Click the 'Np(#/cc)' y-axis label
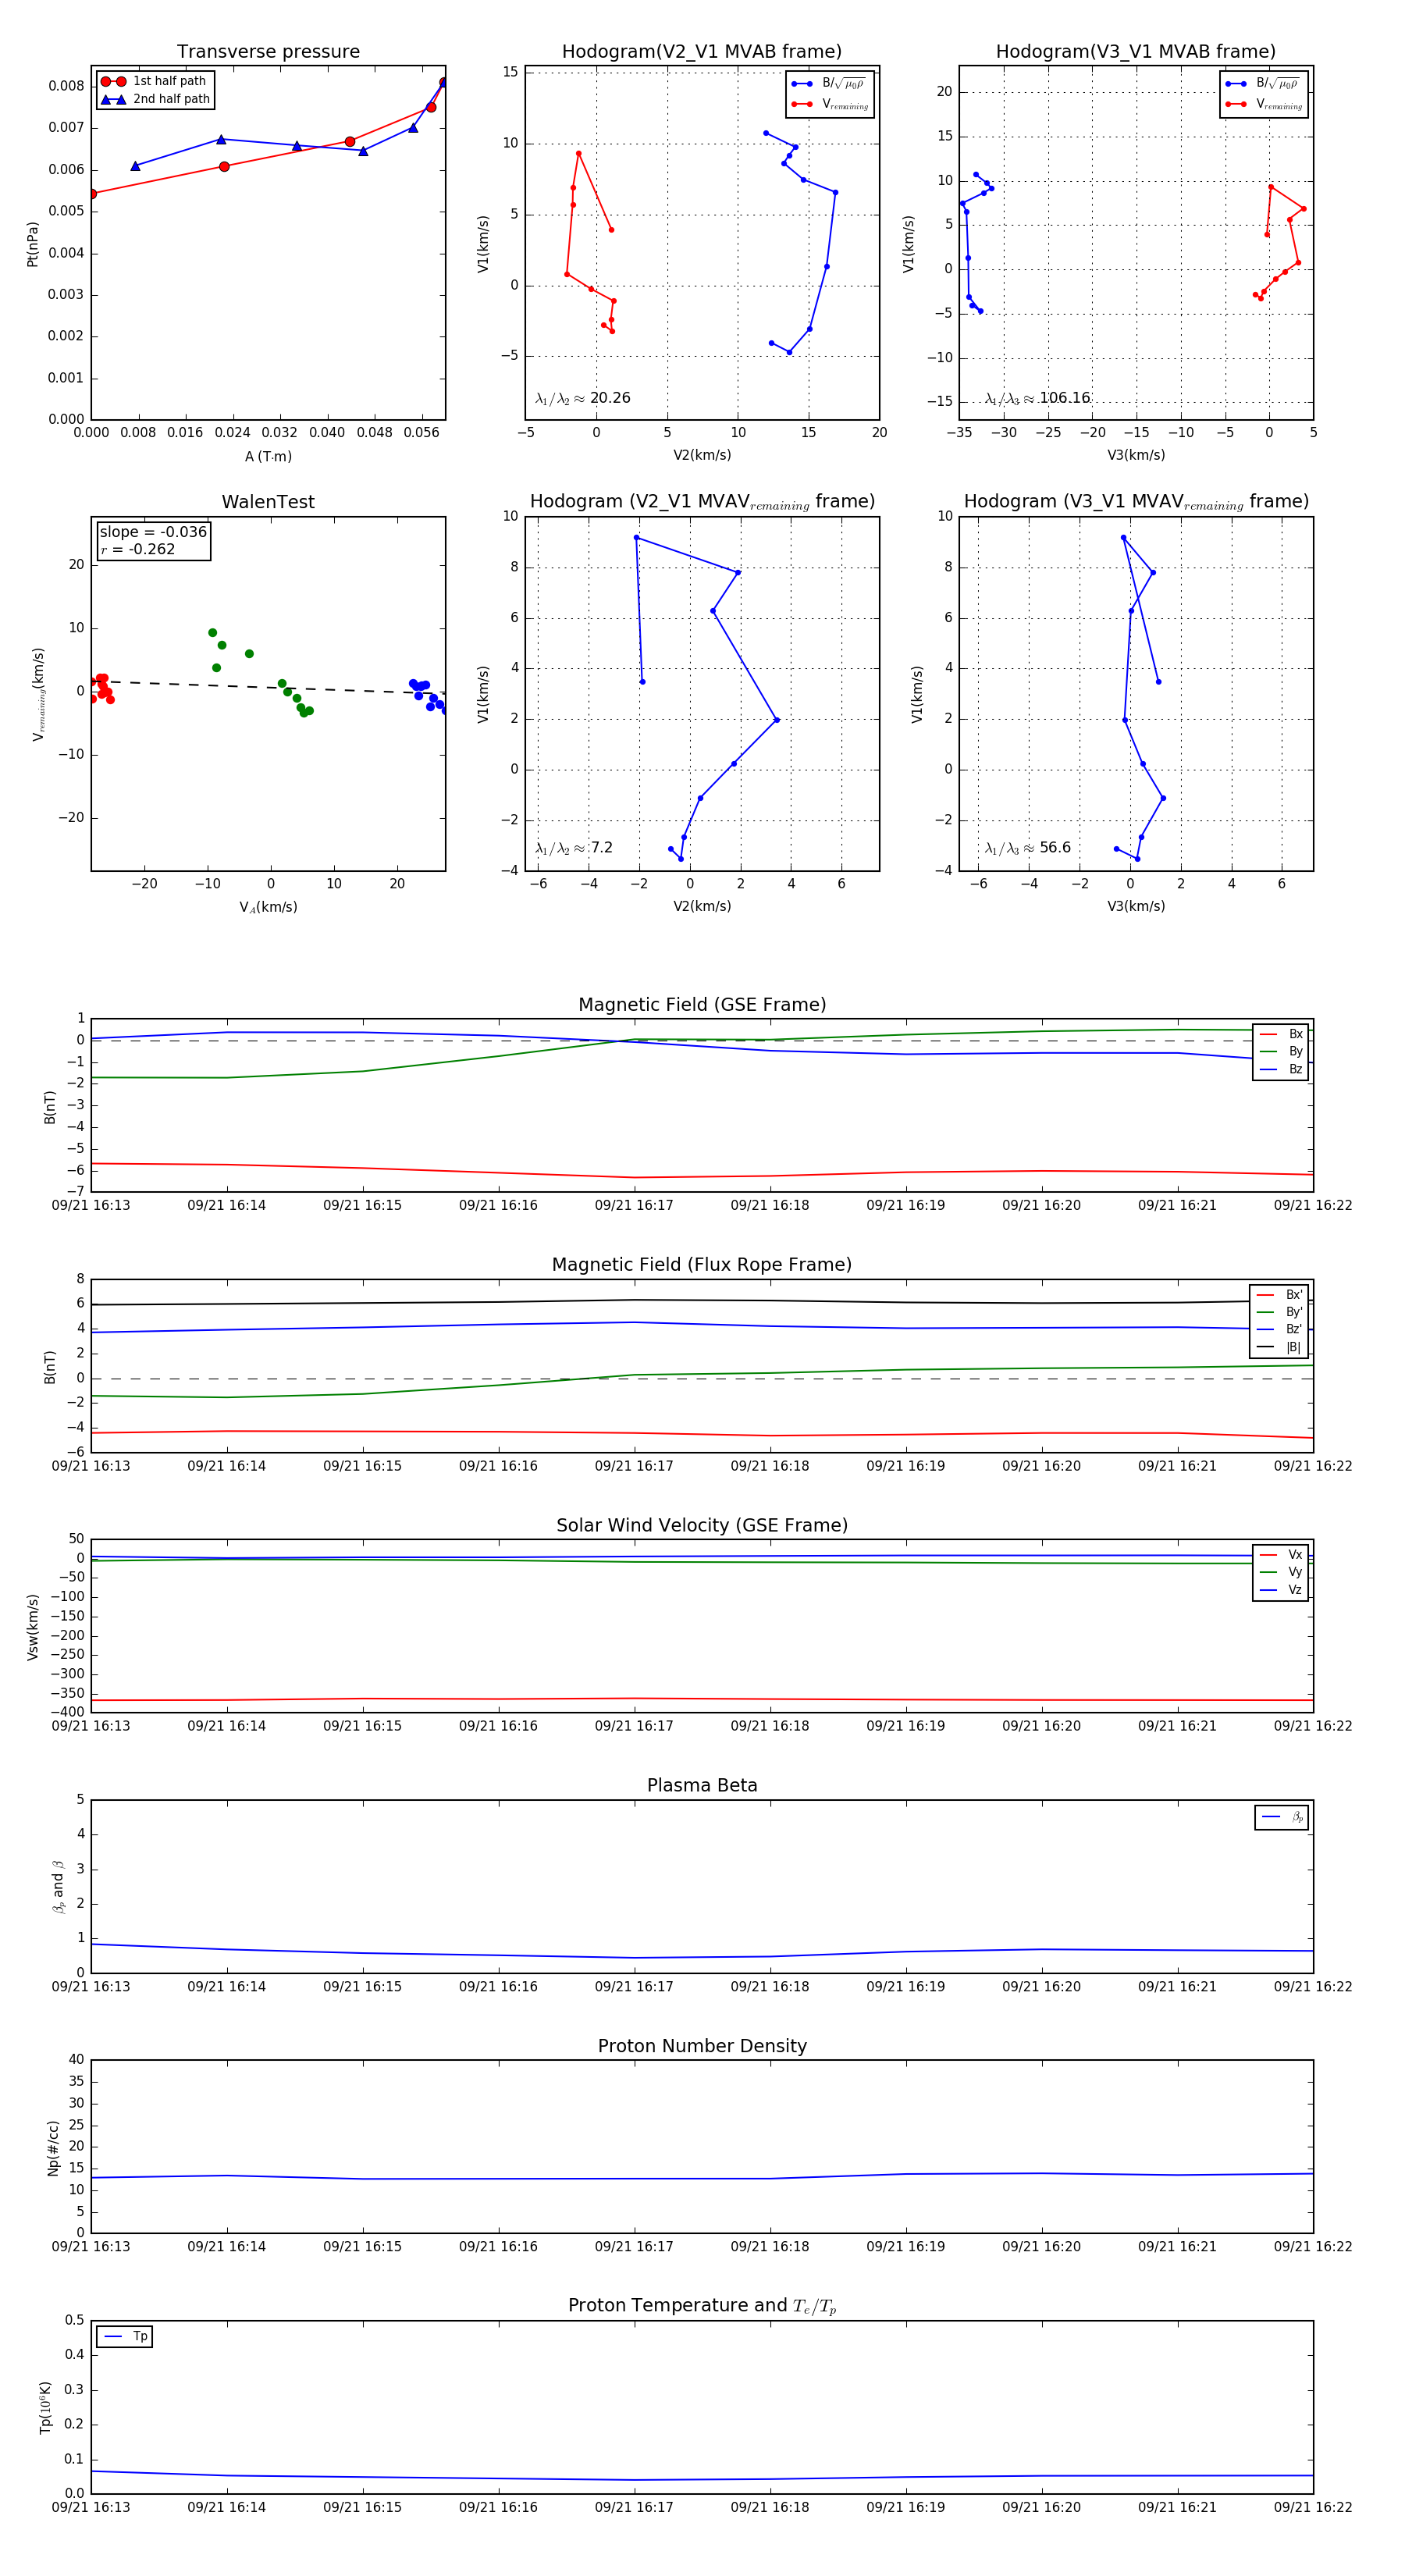 click(53, 2148)
